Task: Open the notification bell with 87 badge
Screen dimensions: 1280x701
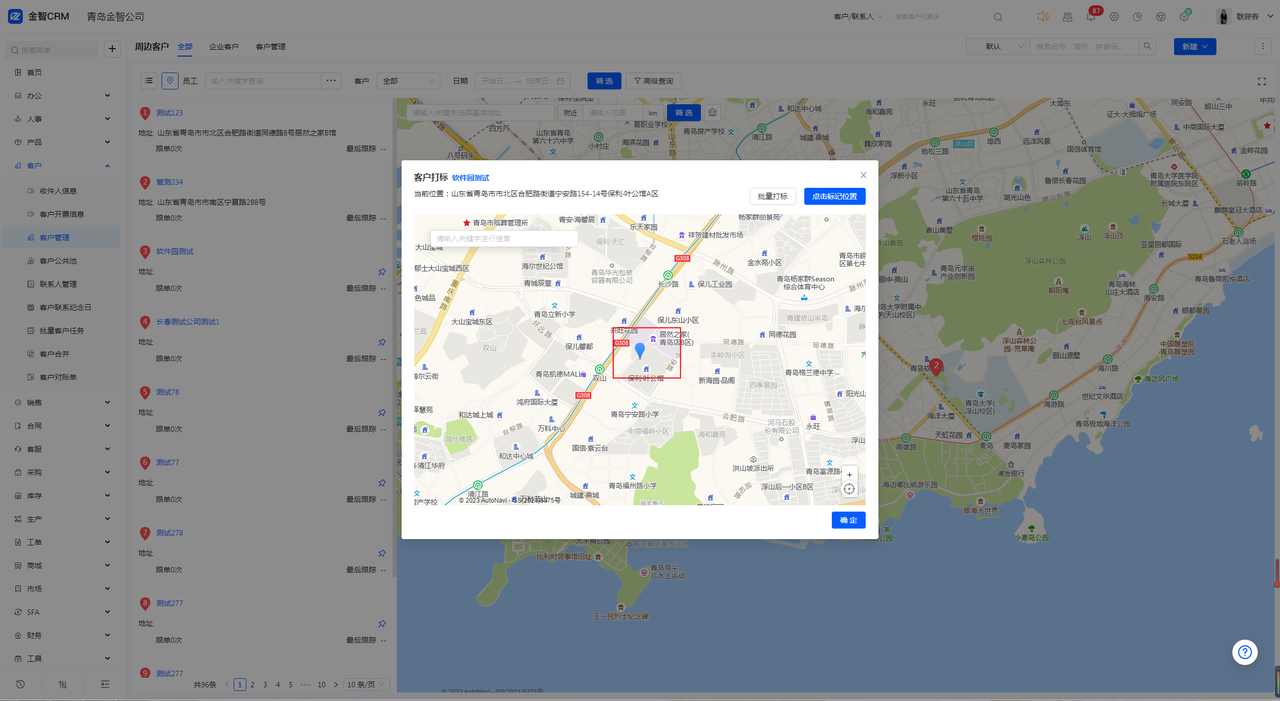Action: [x=1091, y=16]
